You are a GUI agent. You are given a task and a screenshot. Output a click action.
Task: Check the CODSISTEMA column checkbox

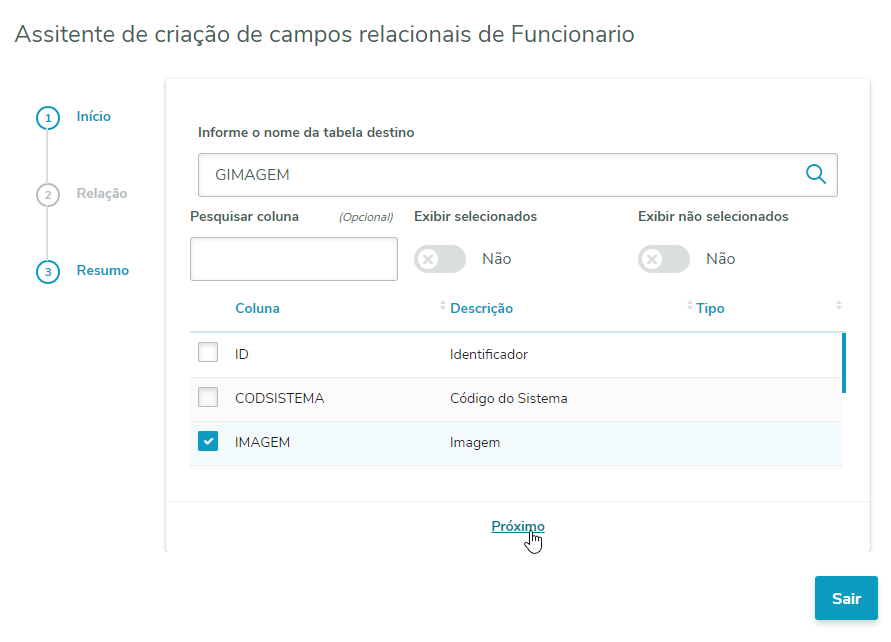[x=208, y=398]
